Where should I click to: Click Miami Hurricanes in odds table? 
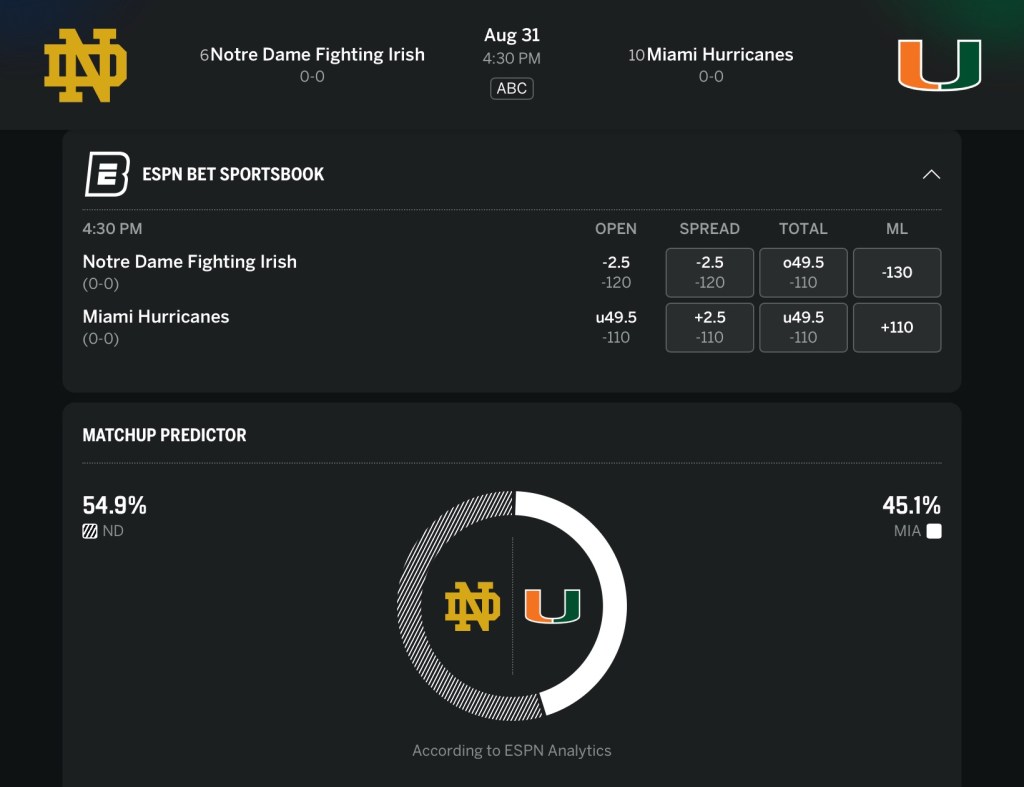pyautogui.click(x=156, y=317)
